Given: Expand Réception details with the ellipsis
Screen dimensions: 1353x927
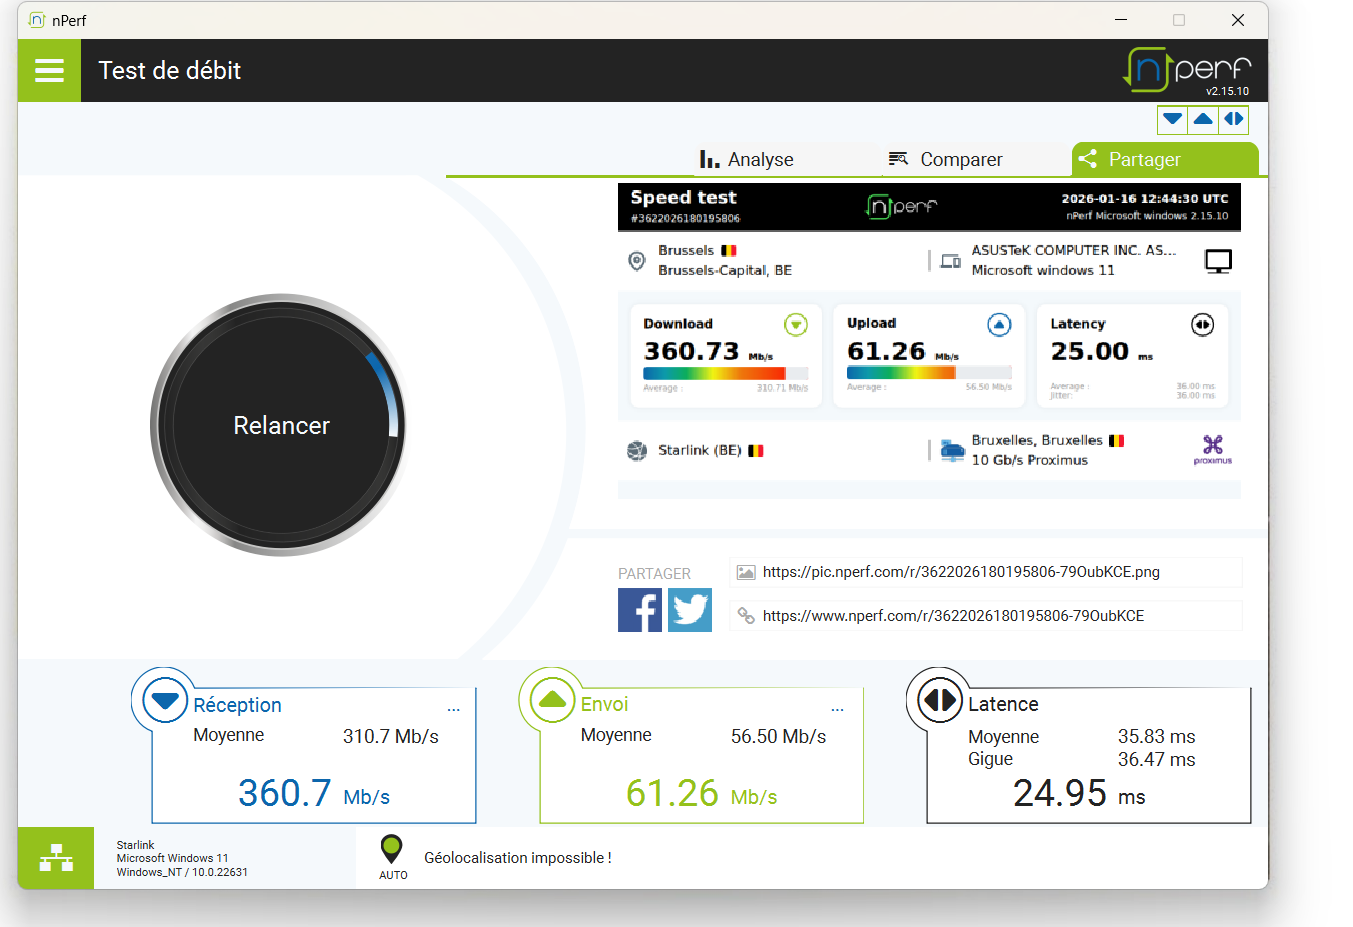Looking at the screenshot, I should point(454,709).
